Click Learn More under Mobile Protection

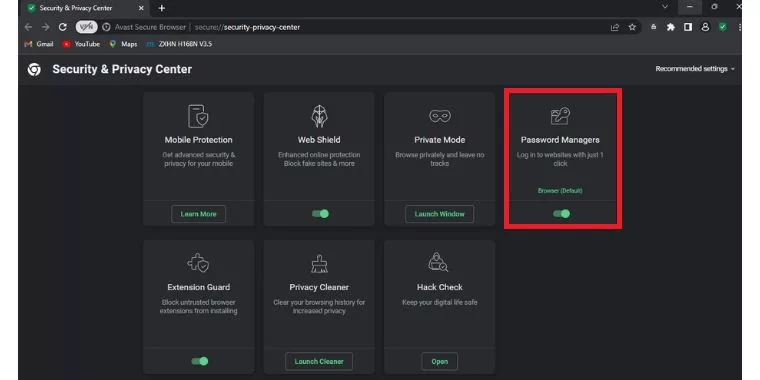point(198,214)
